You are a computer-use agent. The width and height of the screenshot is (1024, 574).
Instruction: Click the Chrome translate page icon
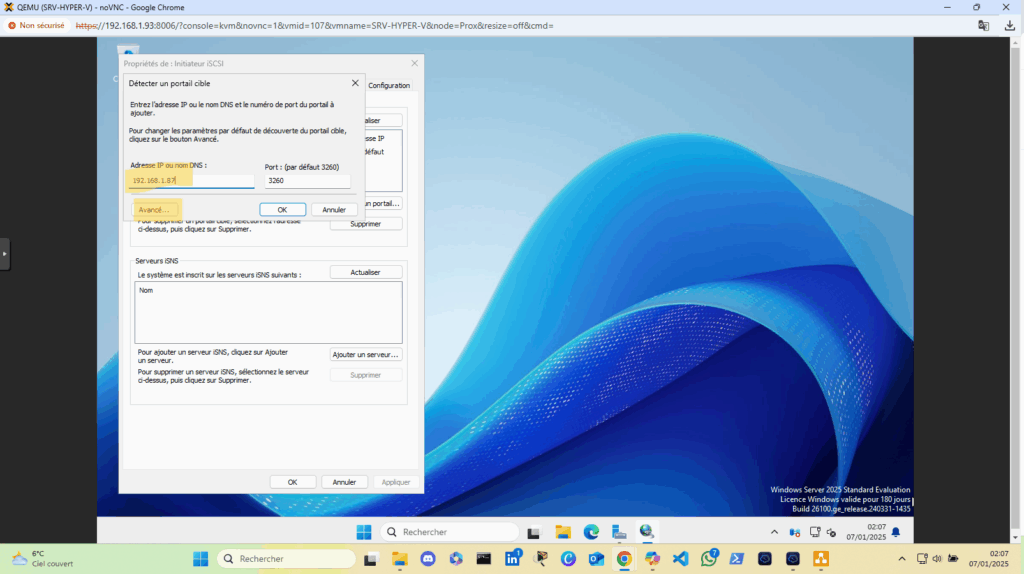point(984,25)
